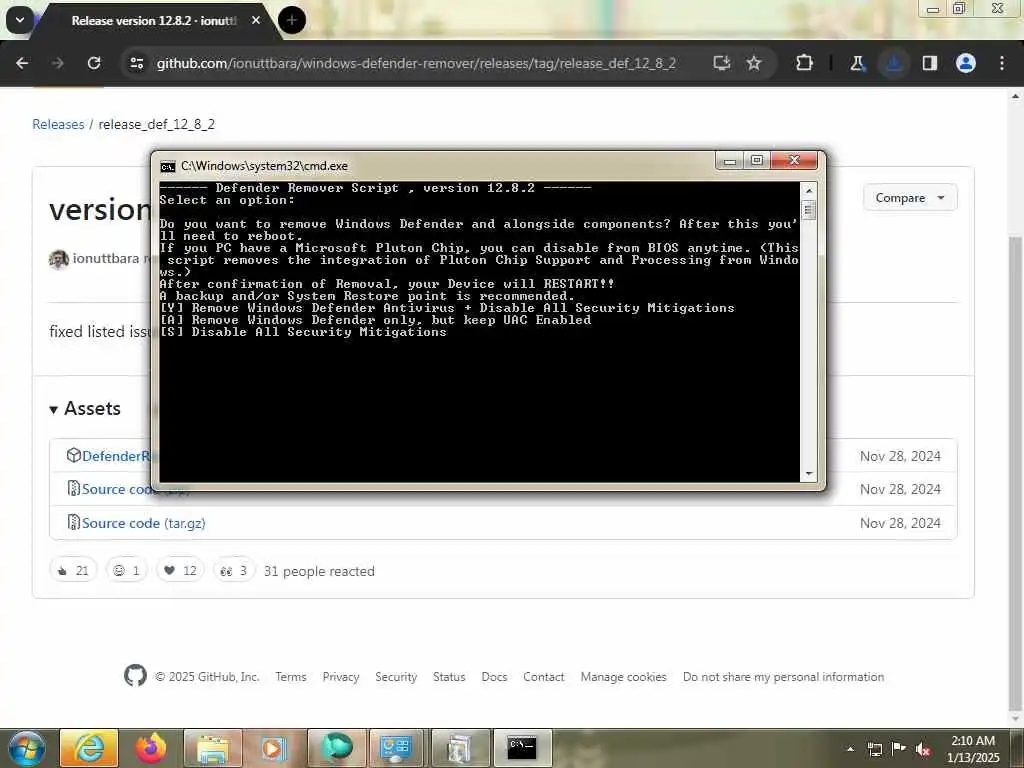This screenshot has height=768, width=1024.
Task: Click the ionuttbara author avatar
Action: [58, 259]
